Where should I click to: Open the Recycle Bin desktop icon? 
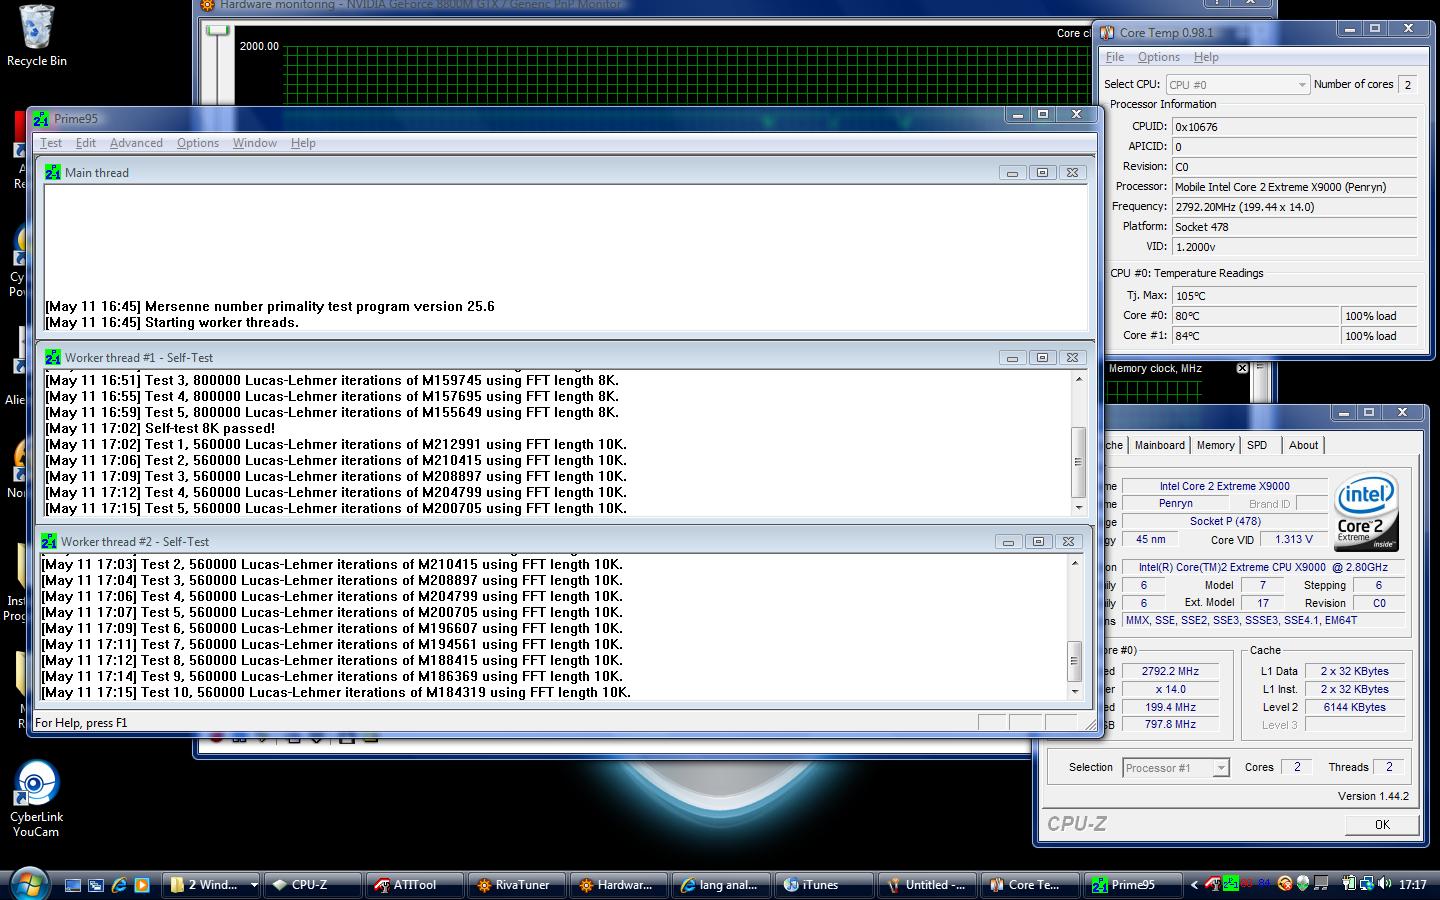(x=37, y=36)
